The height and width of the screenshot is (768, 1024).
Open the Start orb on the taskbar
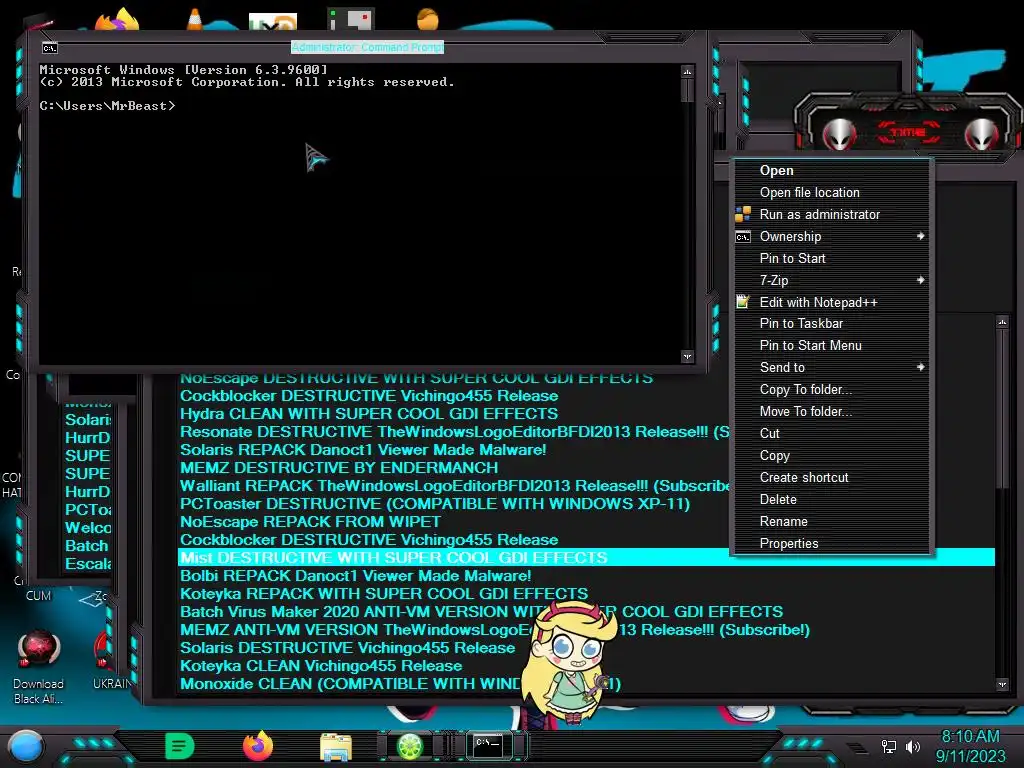tap(26, 746)
